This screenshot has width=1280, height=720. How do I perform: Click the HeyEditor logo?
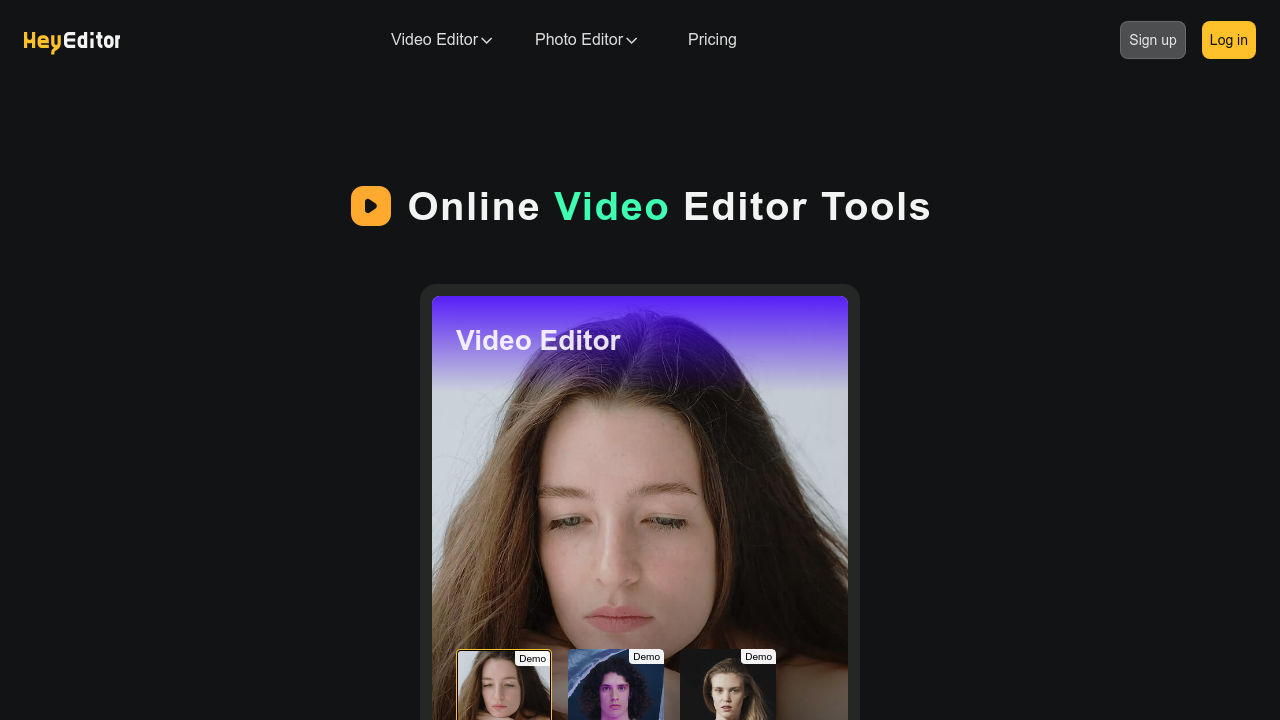71,40
